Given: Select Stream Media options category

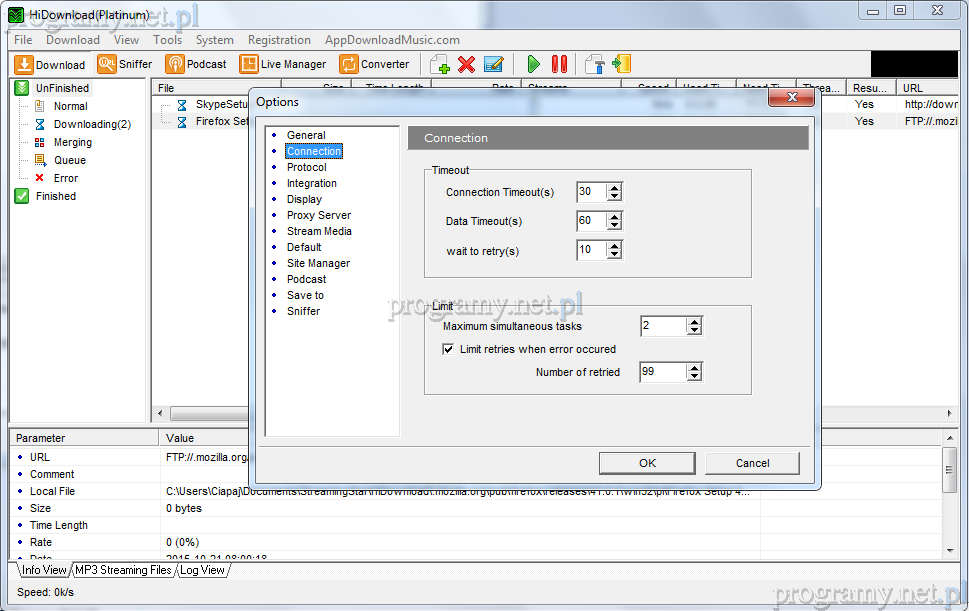Looking at the screenshot, I should (319, 231).
